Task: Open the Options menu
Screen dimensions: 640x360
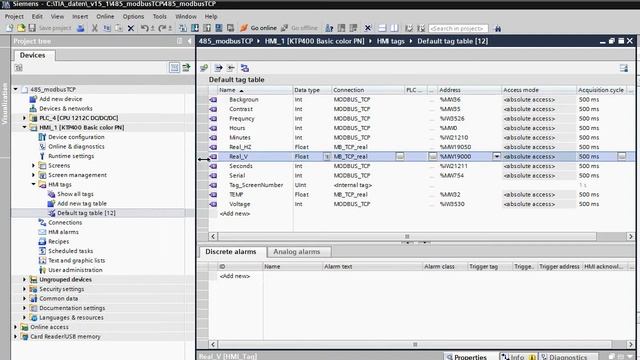Action: pos(133,16)
